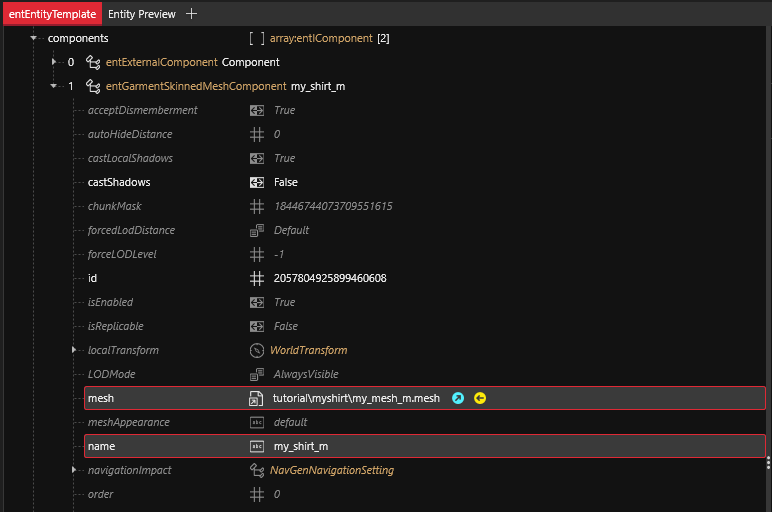Click the file icon beside the mesh path
Viewport: 772px width, 512px height.
click(x=256, y=398)
